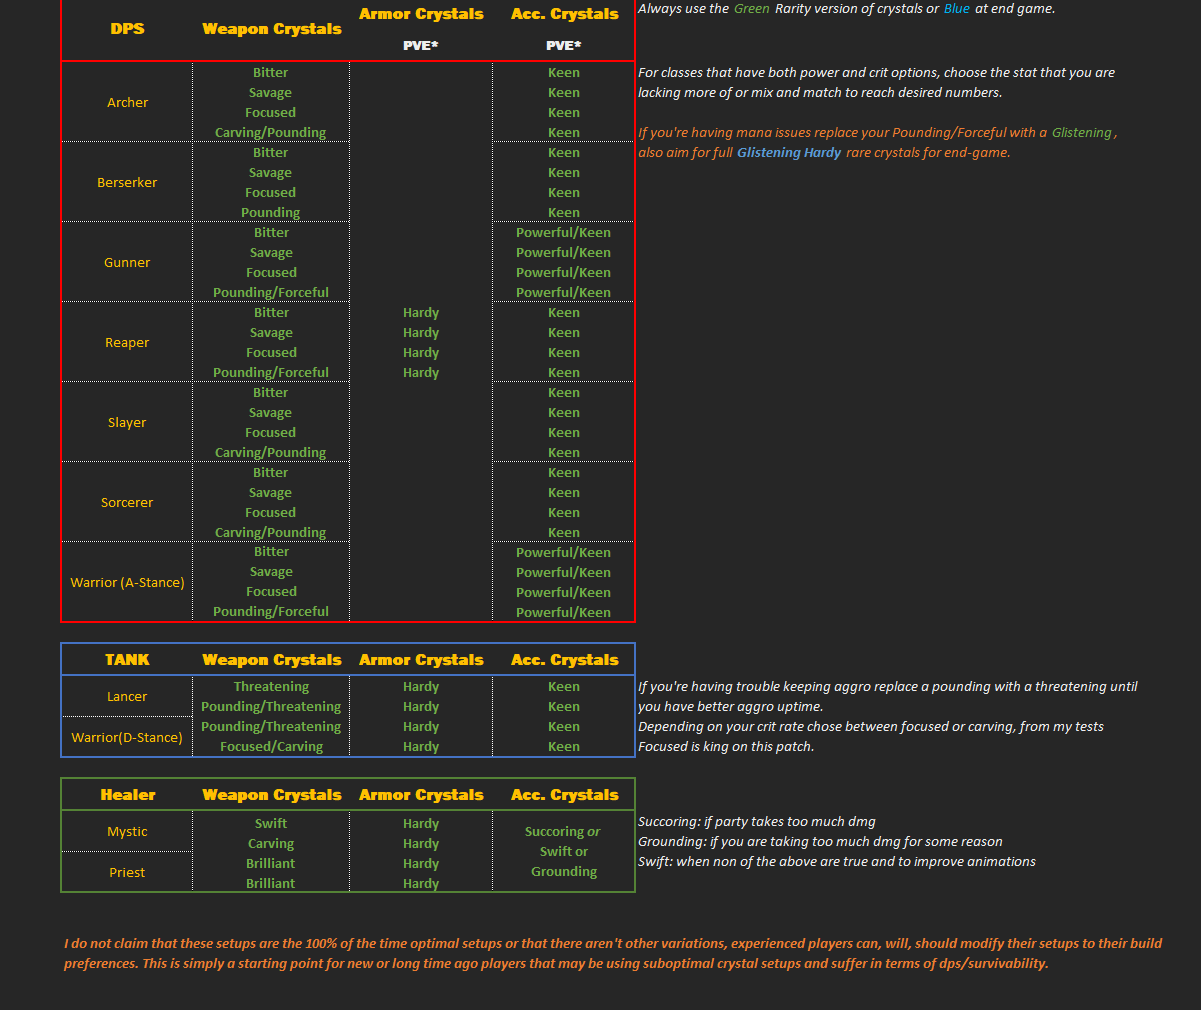Click the Berserker class cell
The width and height of the screenshot is (1201, 1010).
[x=127, y=182]
